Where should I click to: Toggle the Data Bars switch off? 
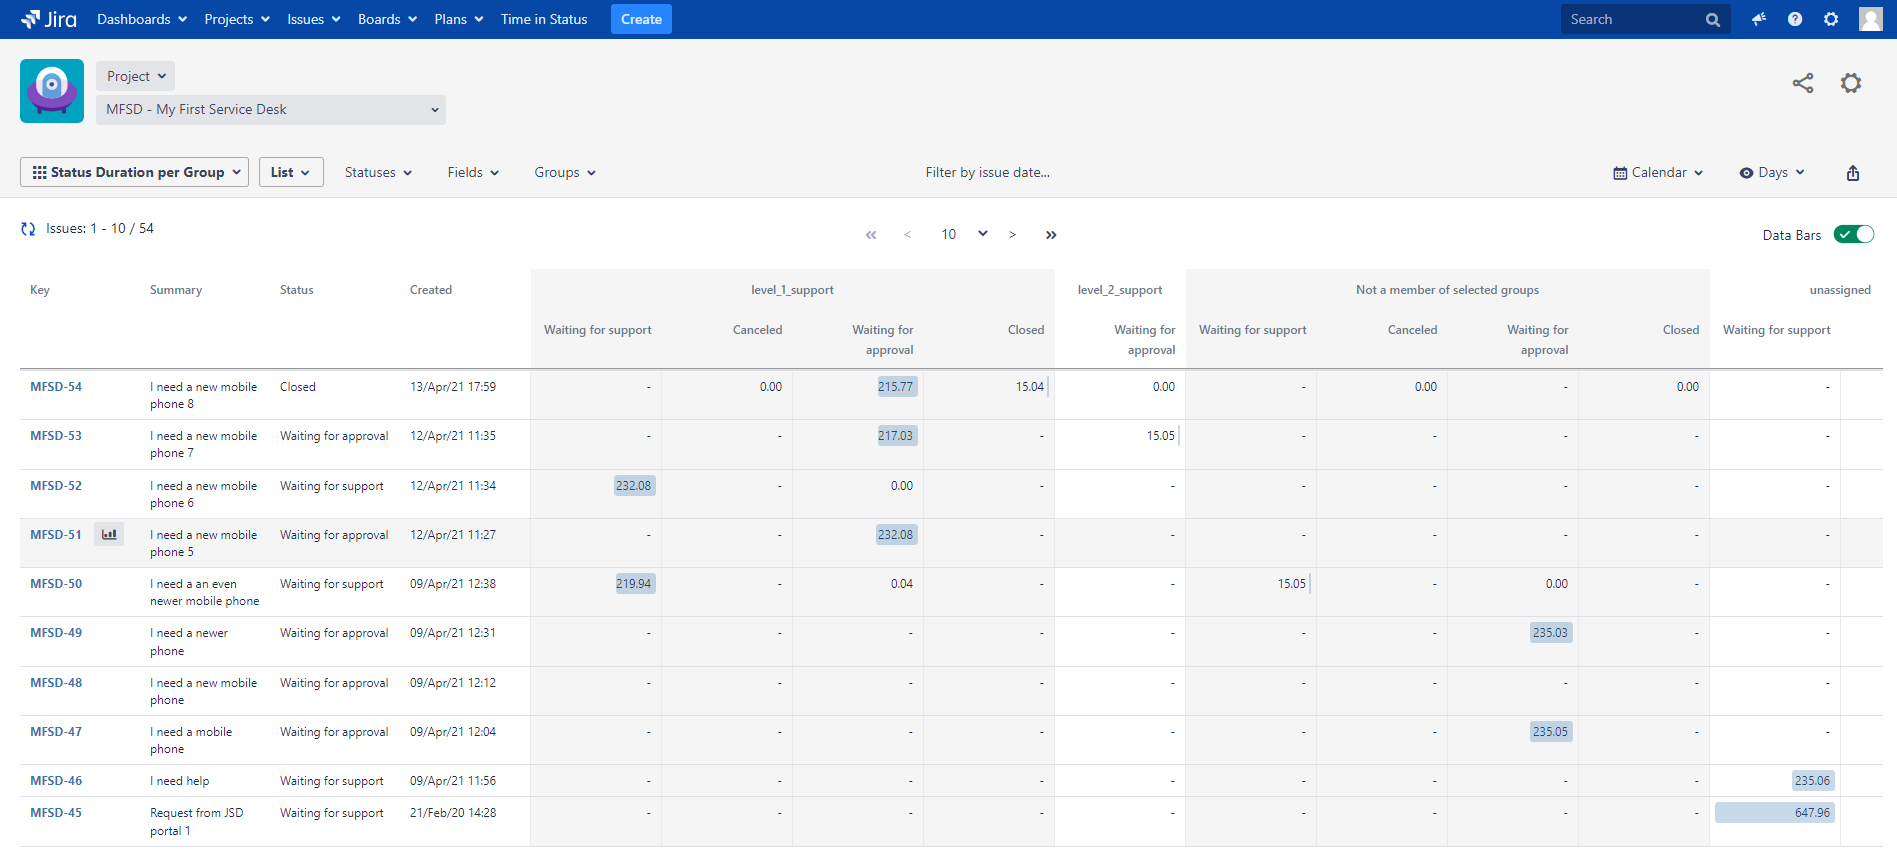click(x=1853, y=235)
